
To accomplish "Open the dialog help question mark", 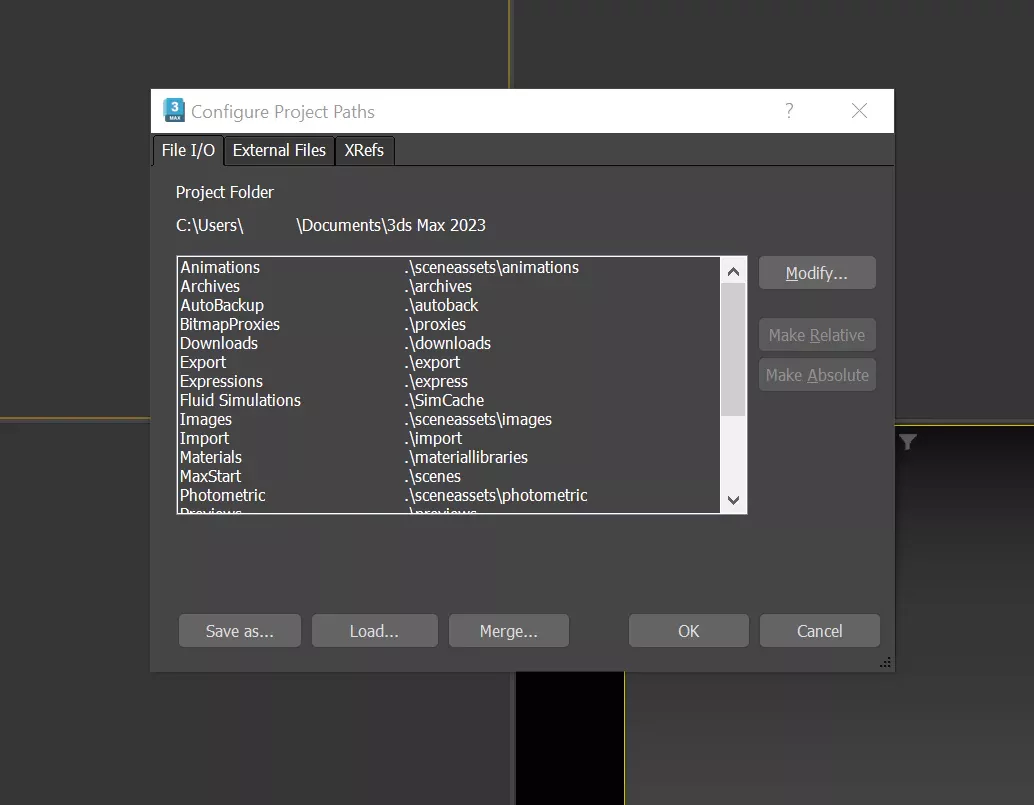I will 789,112.
